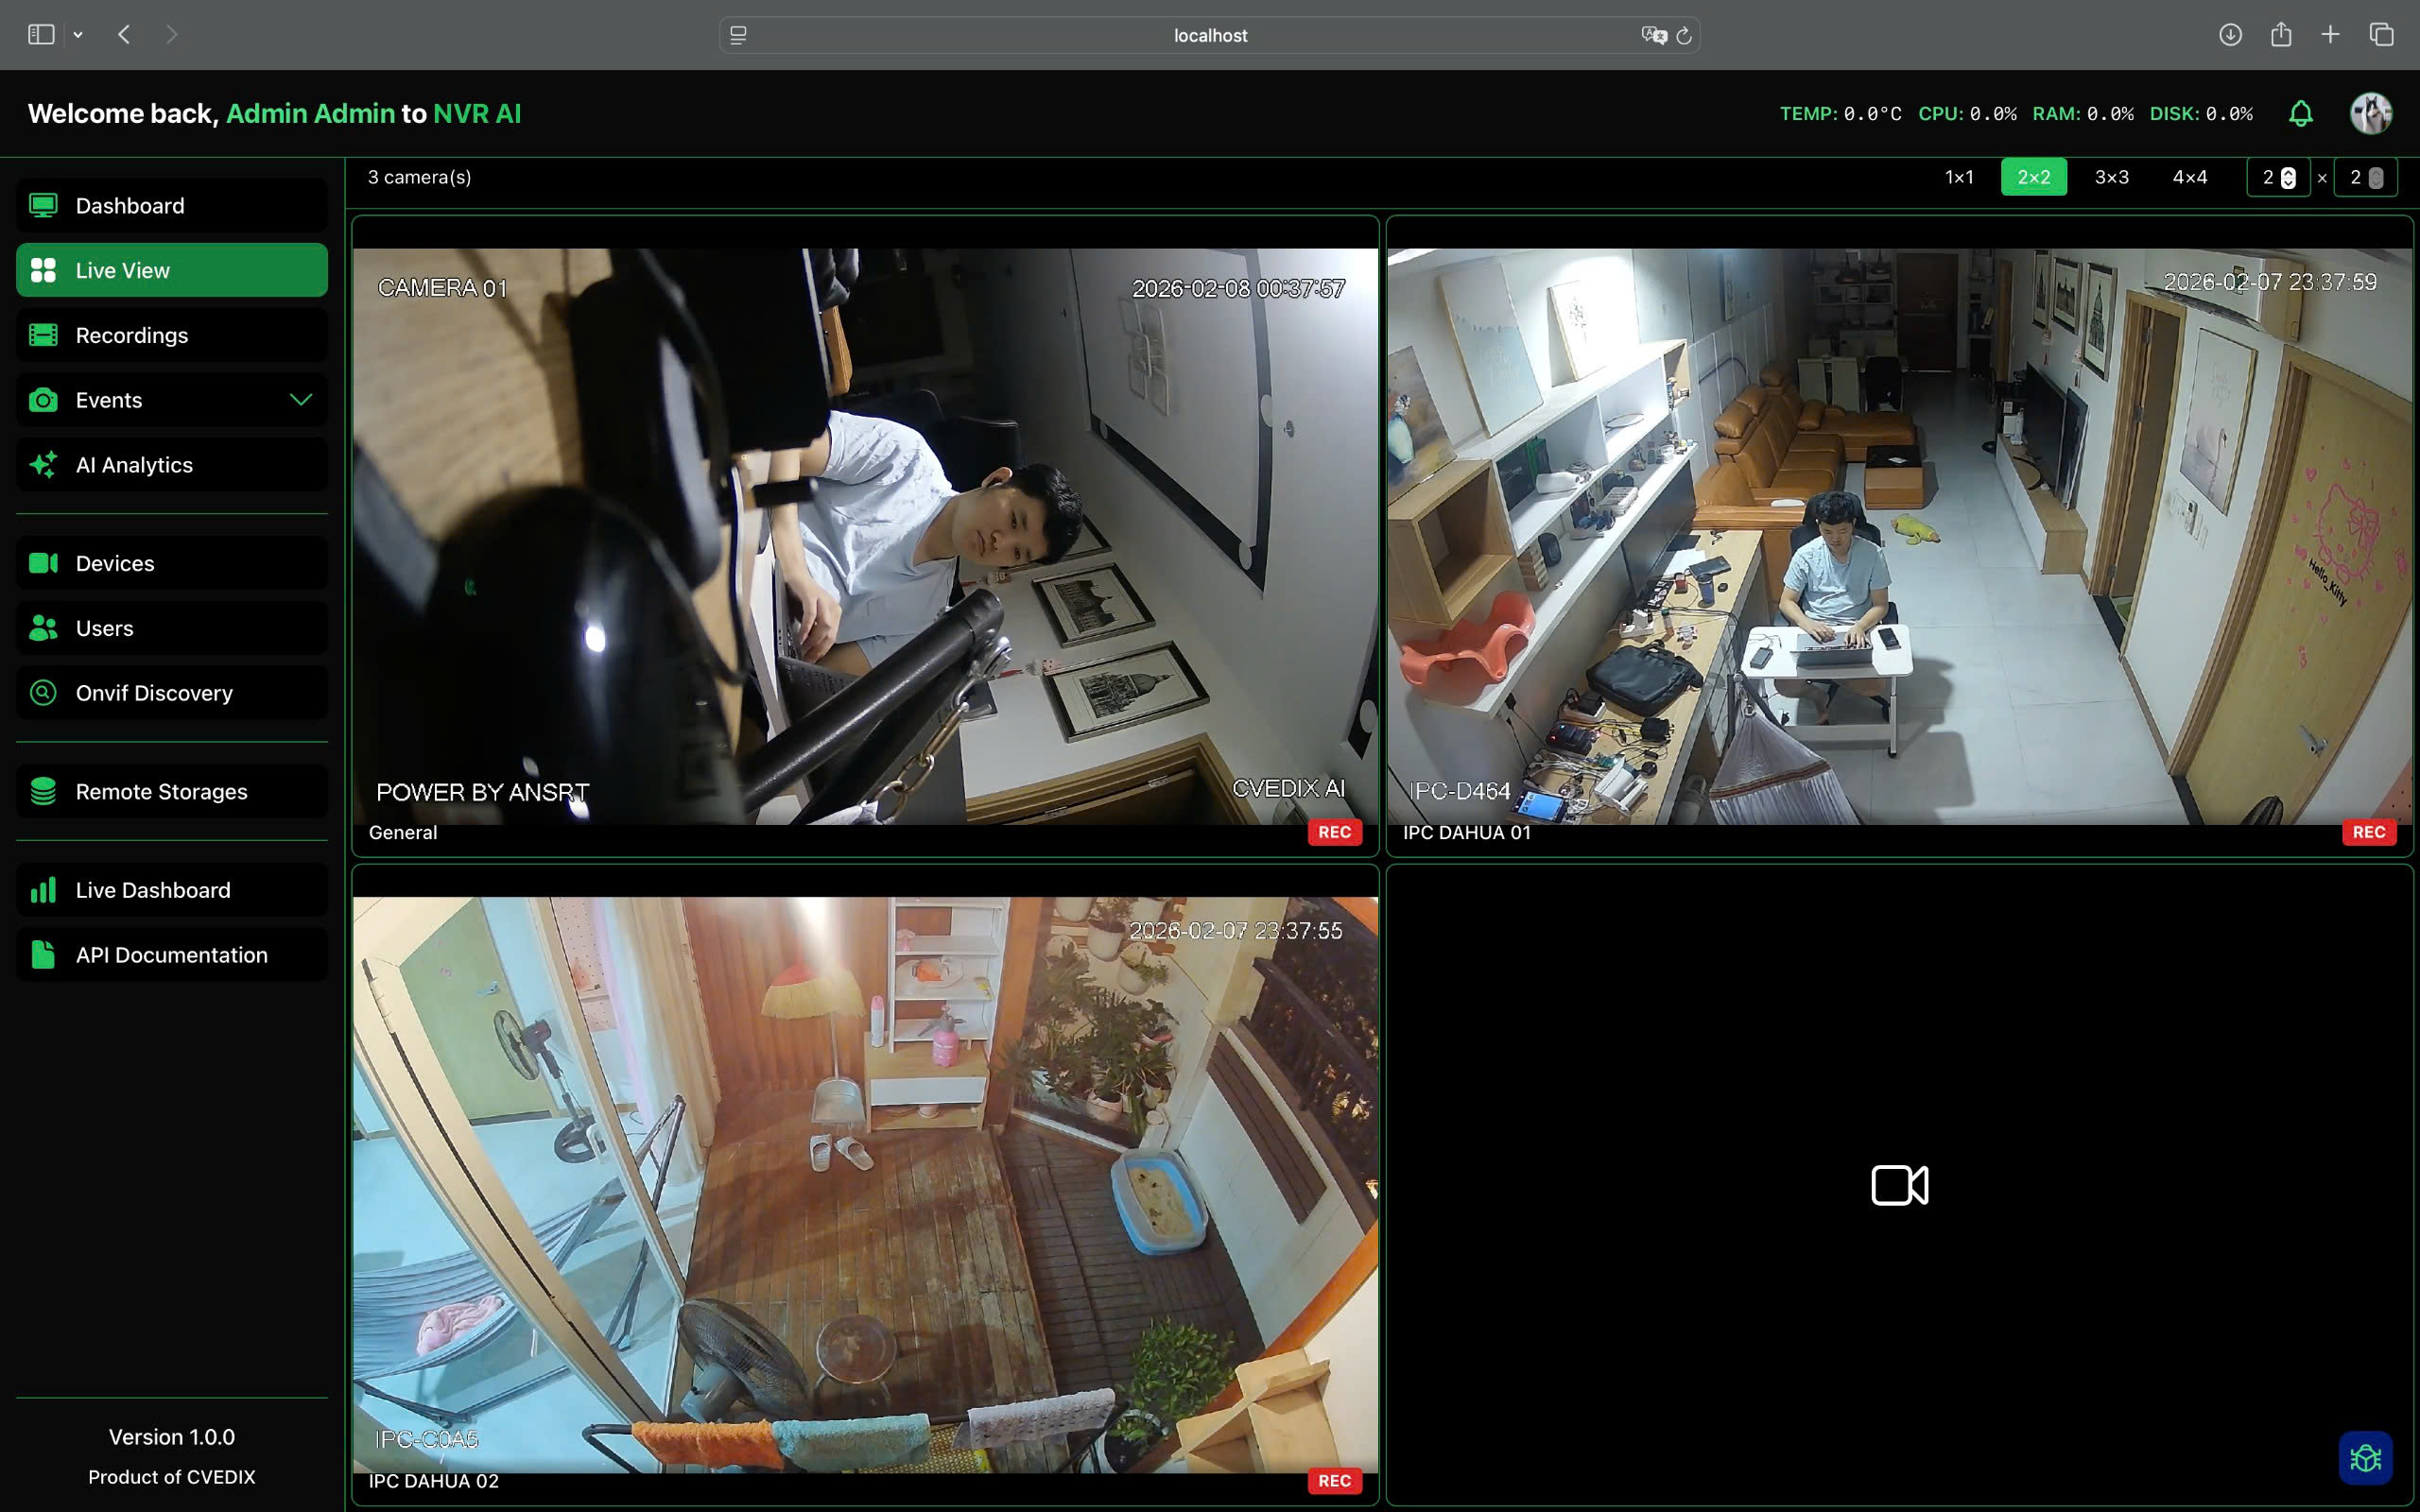Click the user avatar profile picture
The height and width of the screenshot is (1512, 2420).
[2370, 114]
